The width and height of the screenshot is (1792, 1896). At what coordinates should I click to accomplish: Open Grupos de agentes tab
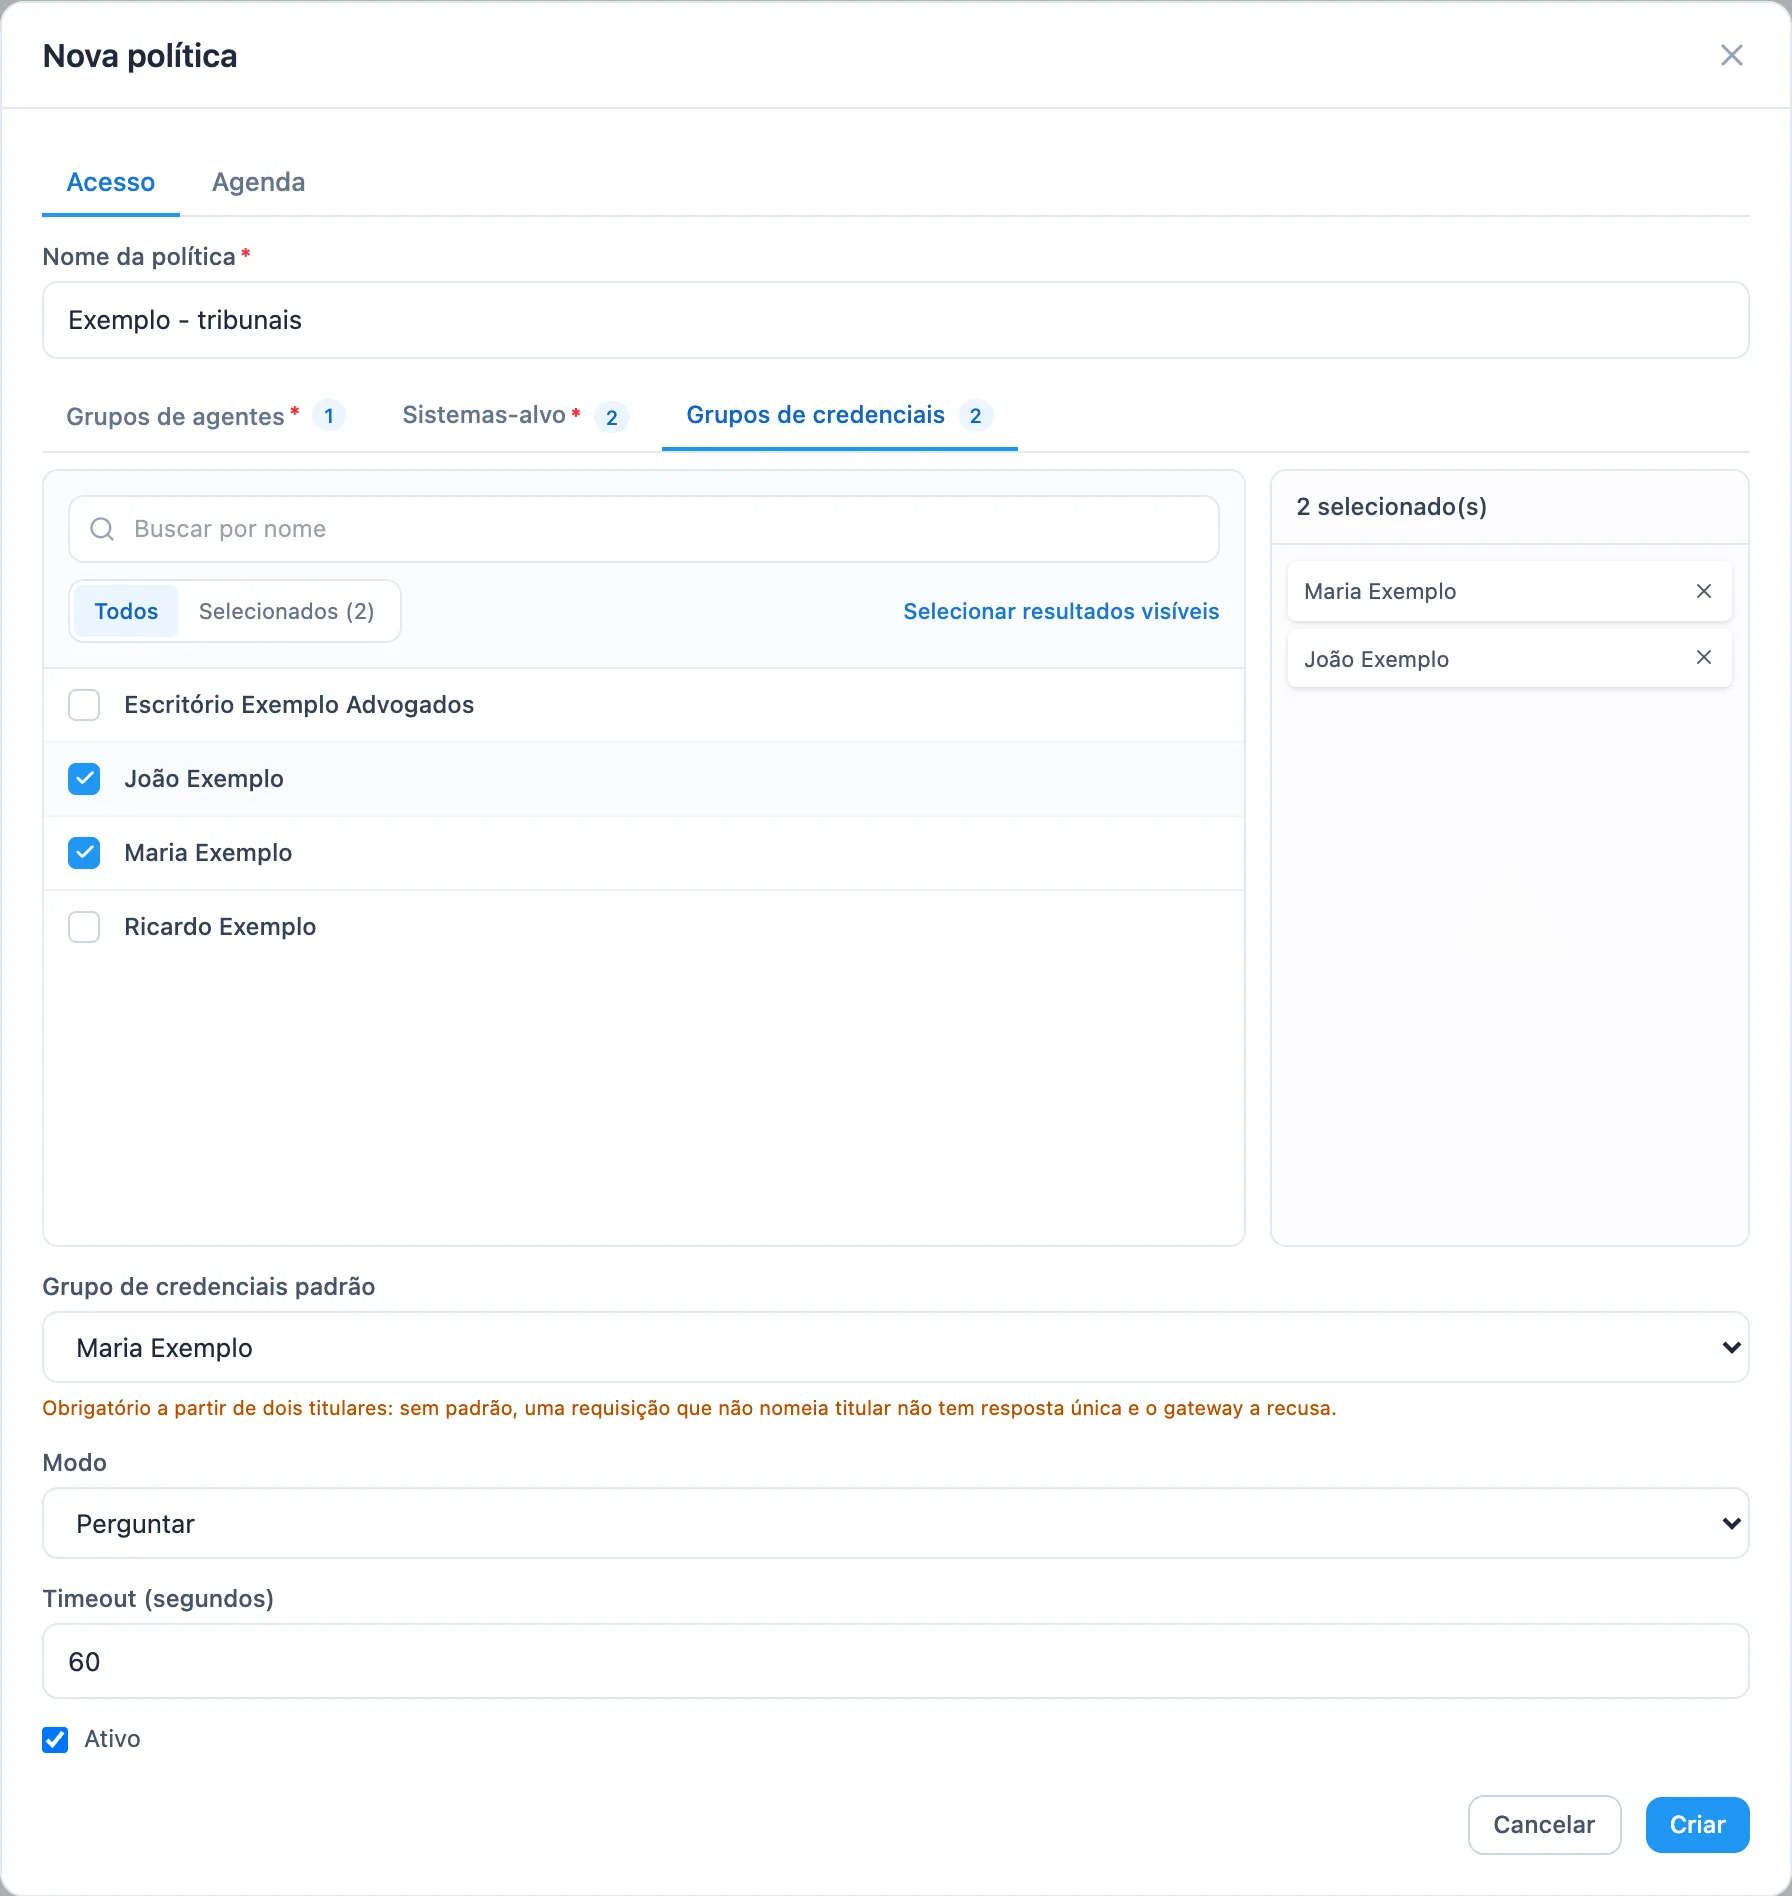pos(205,416)
